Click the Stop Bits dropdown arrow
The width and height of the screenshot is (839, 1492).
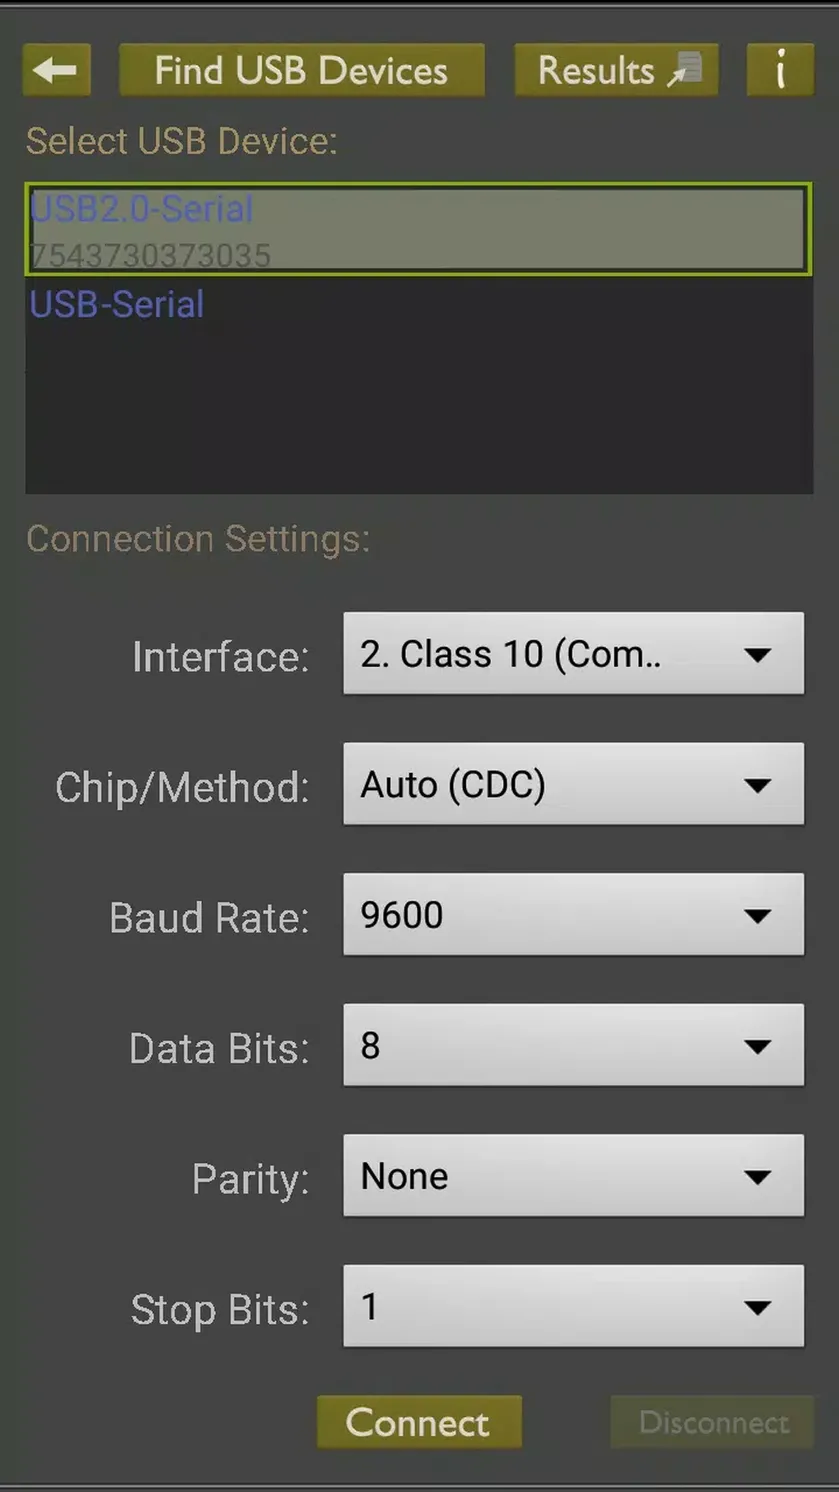758,1308
